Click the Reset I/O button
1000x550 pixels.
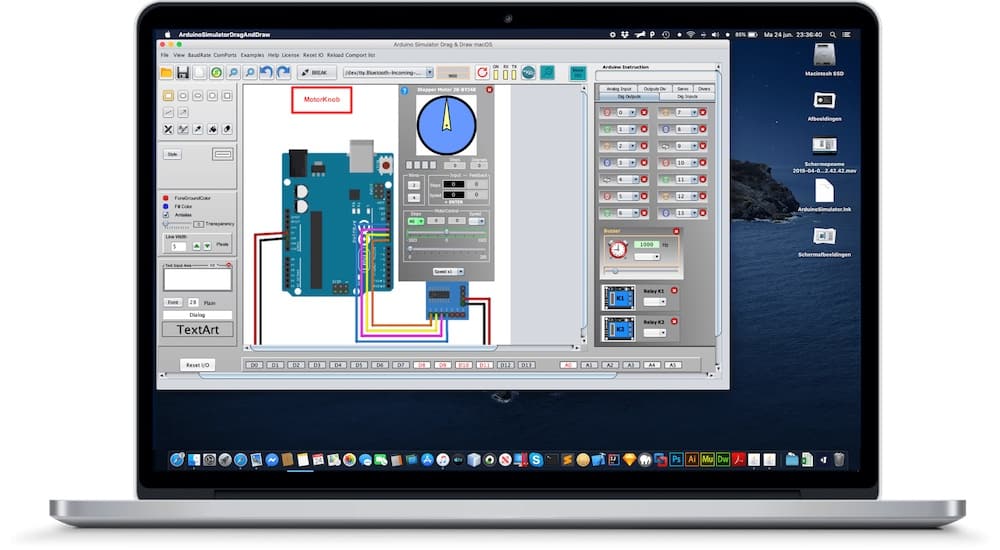(198, 365)
